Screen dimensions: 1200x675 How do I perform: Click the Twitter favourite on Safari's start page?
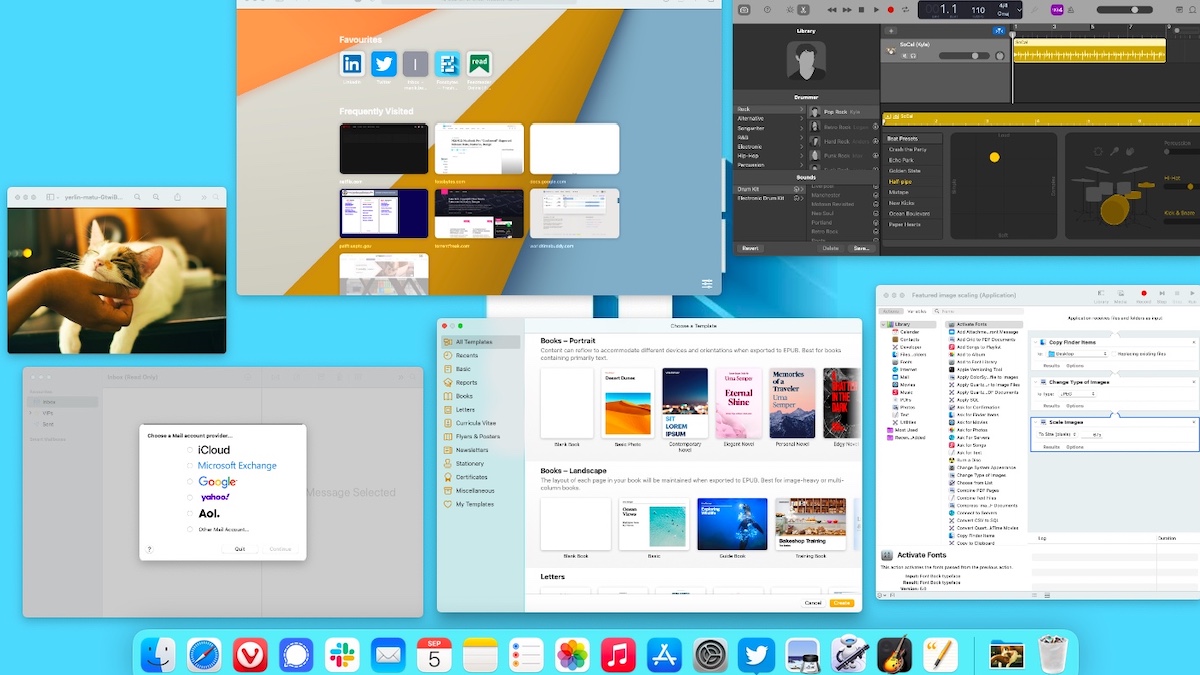(384, 62)
